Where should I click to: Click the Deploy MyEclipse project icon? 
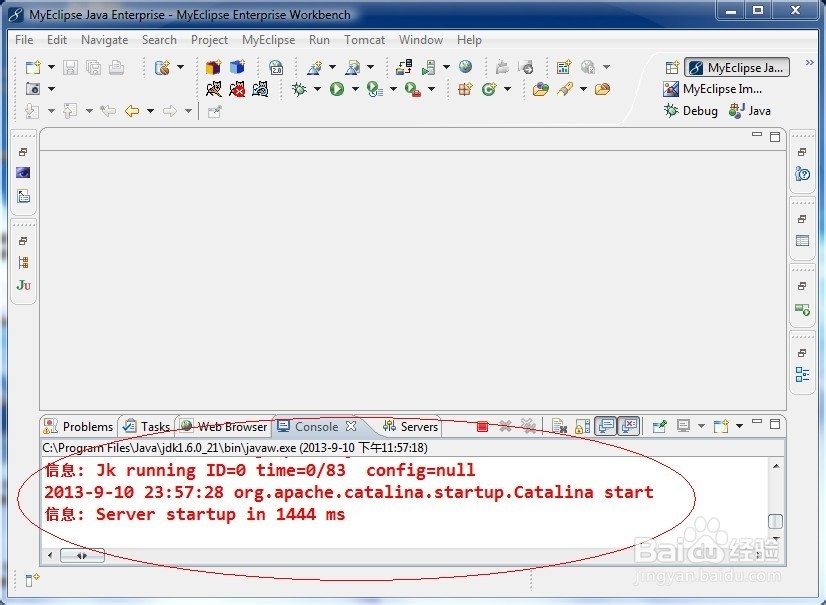[404, 67]
